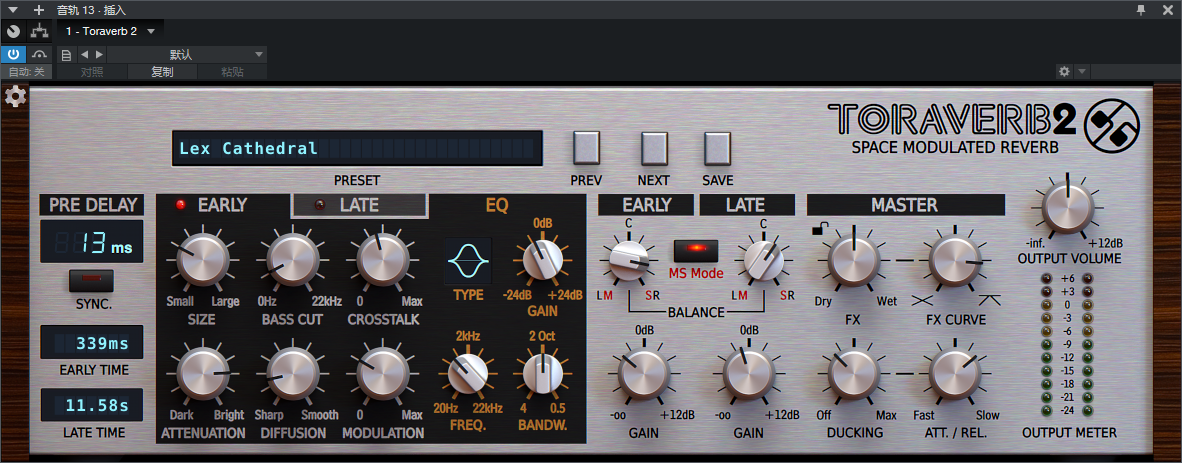Click the Lex Cathedral preset display
This screenshot has height=463, width=1182.
[x=357, y=149]
